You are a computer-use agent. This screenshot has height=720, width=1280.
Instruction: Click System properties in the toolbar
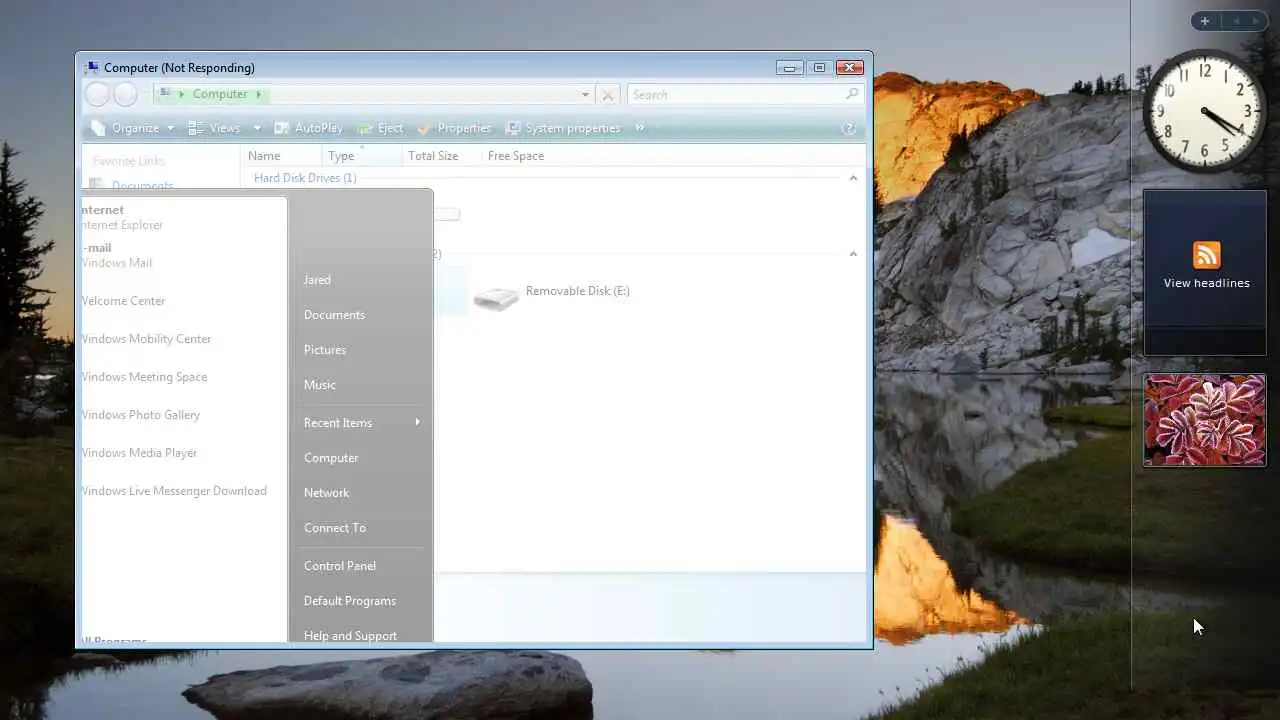[x=563, y=128]
